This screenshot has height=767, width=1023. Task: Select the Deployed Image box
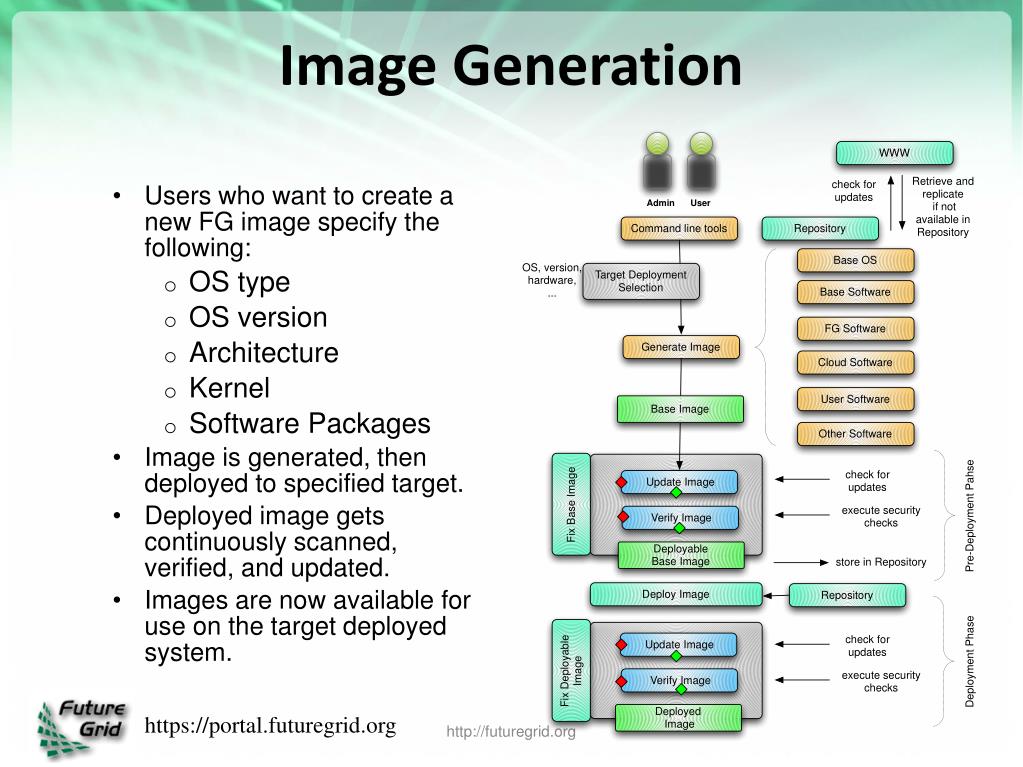click(679, 718)
